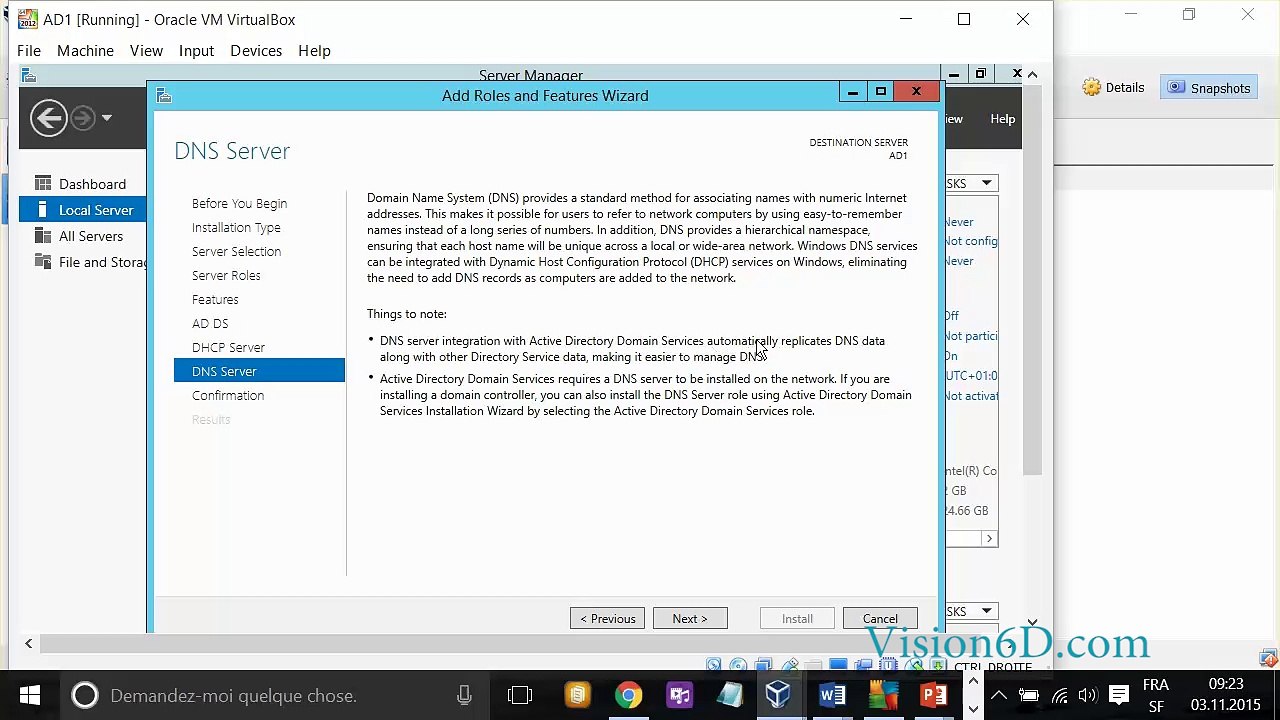Click the taskbar overflow up arrow
Viewport: 1280px width, 720px height.
coord(973,682)
